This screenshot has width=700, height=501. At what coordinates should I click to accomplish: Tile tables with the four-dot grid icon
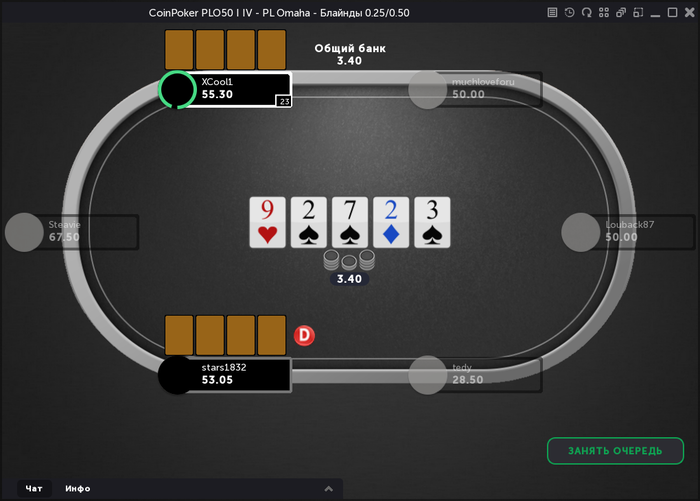pos(604,13)
